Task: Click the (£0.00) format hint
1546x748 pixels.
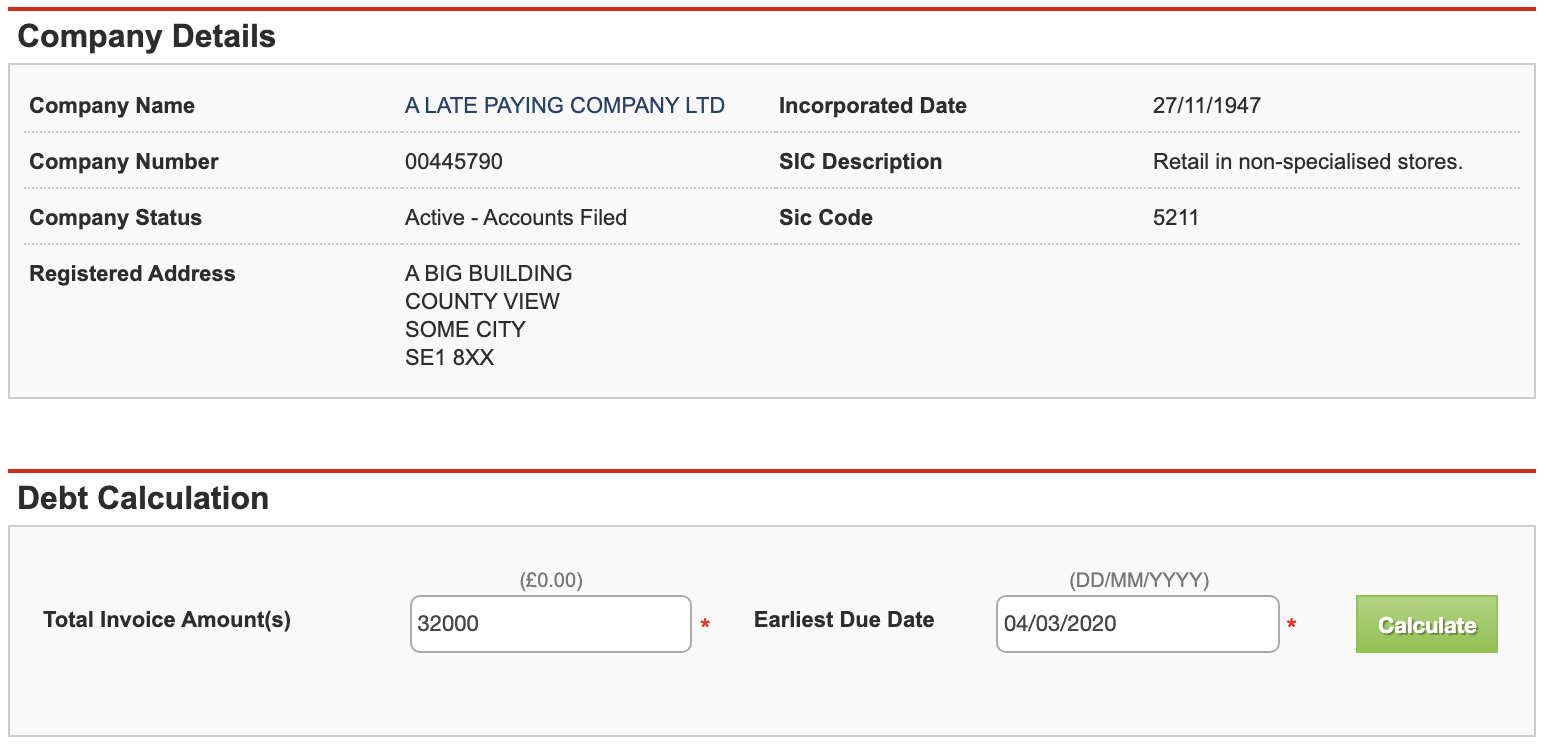Action: point(551,580)
